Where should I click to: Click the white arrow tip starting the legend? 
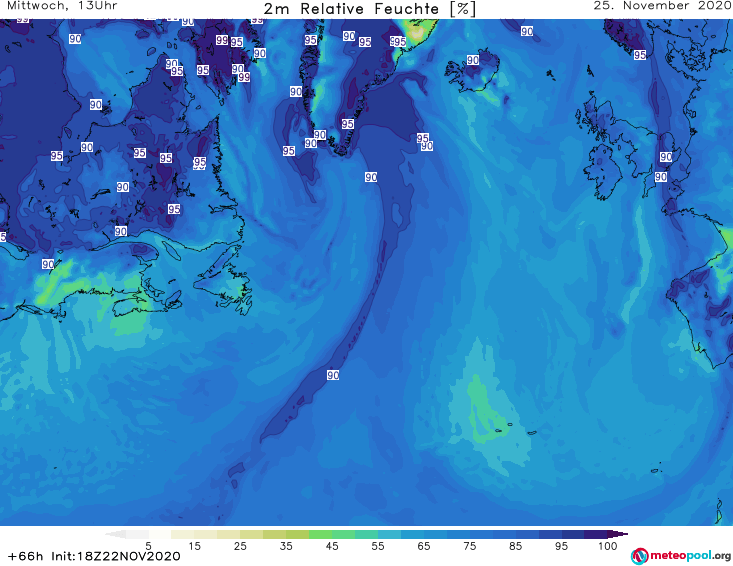pos(115,534)
